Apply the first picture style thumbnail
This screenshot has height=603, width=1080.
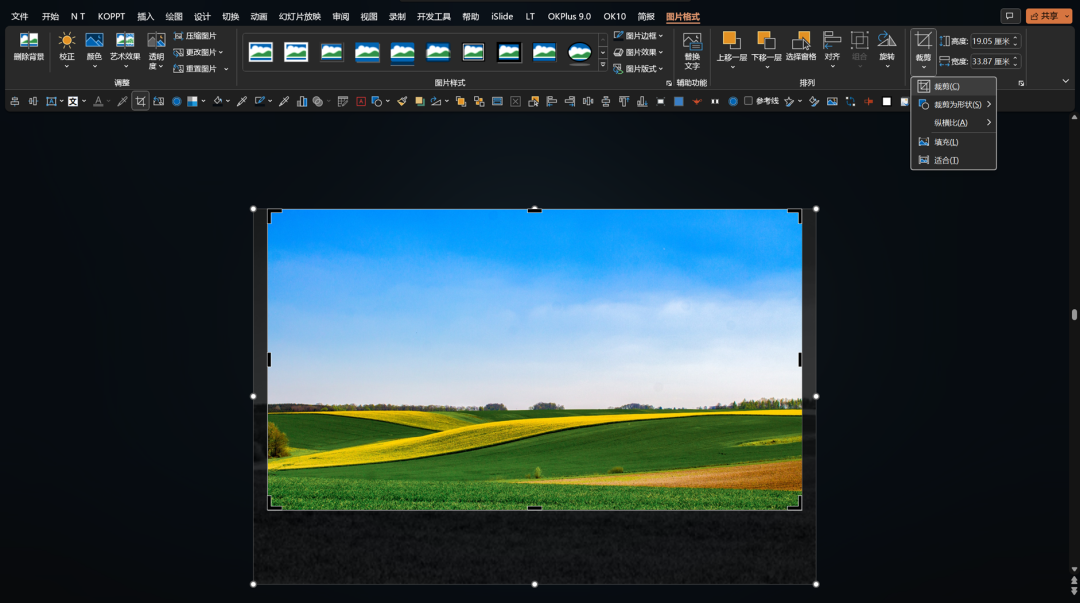261,52
